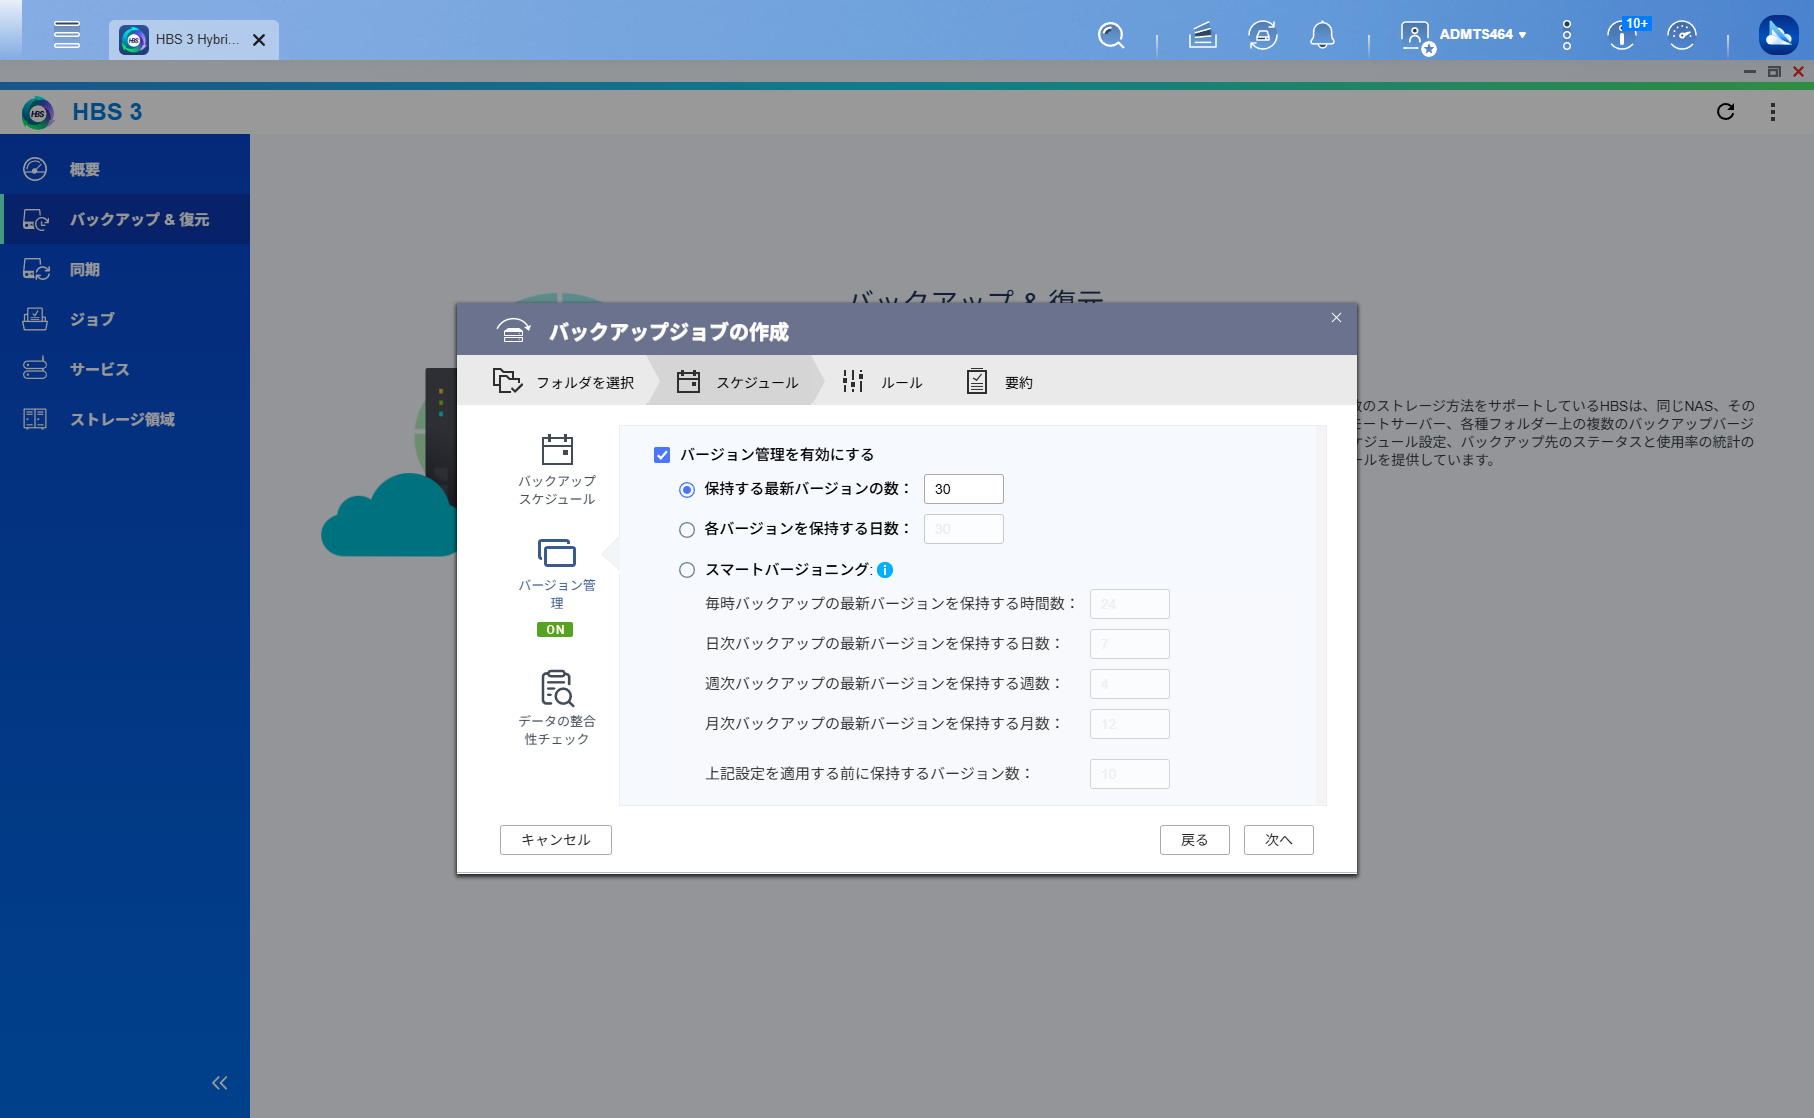Select 保持する最新バージョンの数 radio button
The width and height of the screenshot is (1814, 1118).
tap(687, 490)
